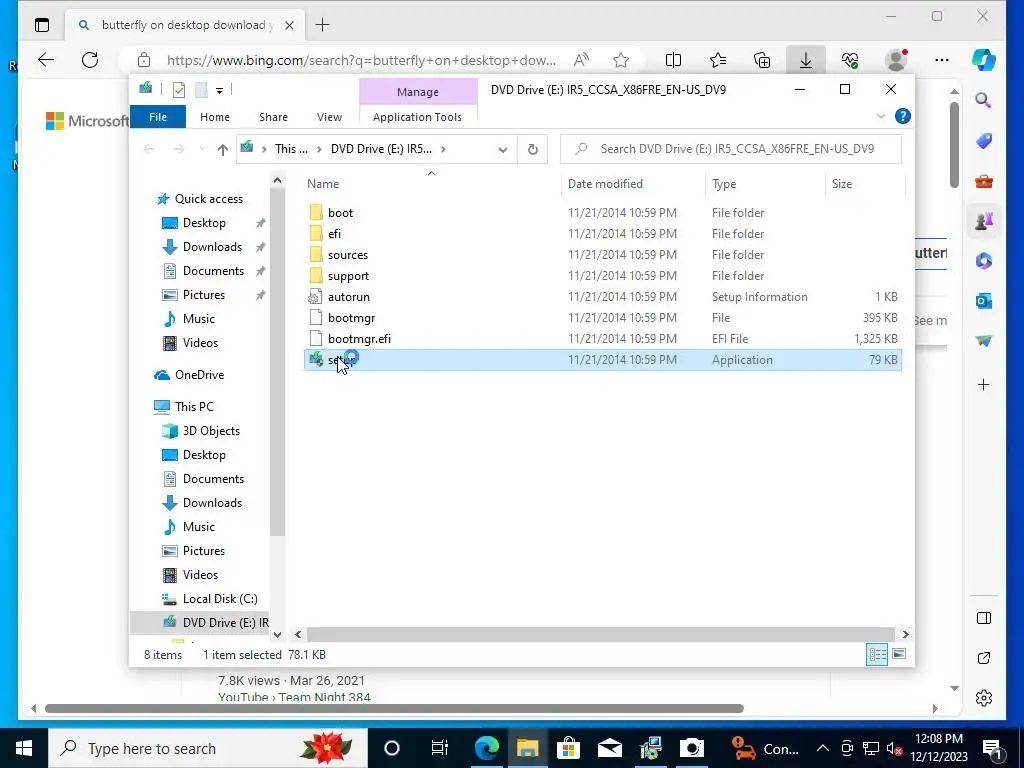Image resolution: width=1024 pixels, height=768 pixels.
Task: Click 'This ...' breadcrumb in address bar
Action: tap(291, 149)
